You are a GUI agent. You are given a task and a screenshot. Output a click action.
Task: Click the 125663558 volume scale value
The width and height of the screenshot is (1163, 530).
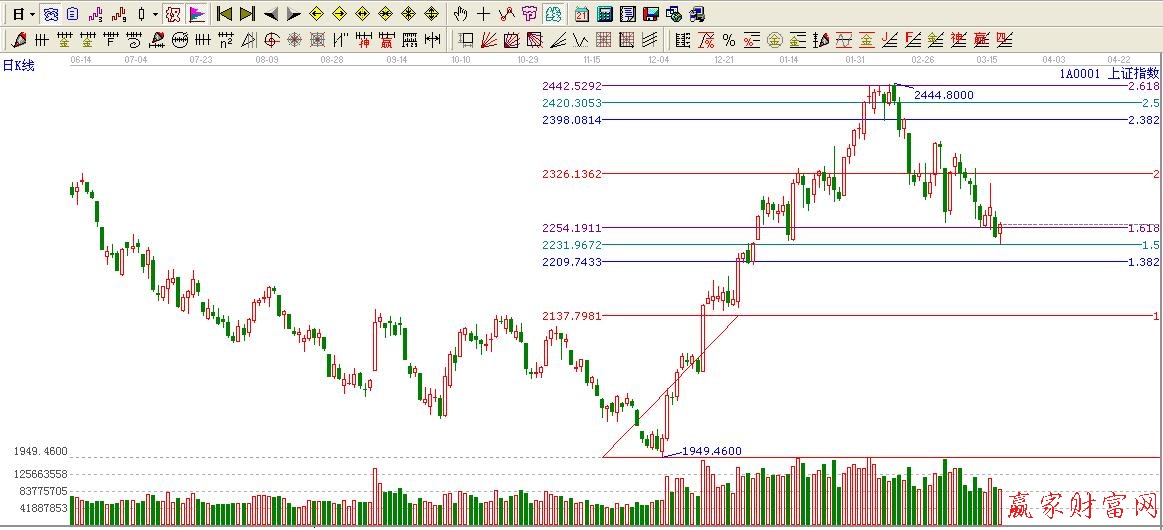41,474
